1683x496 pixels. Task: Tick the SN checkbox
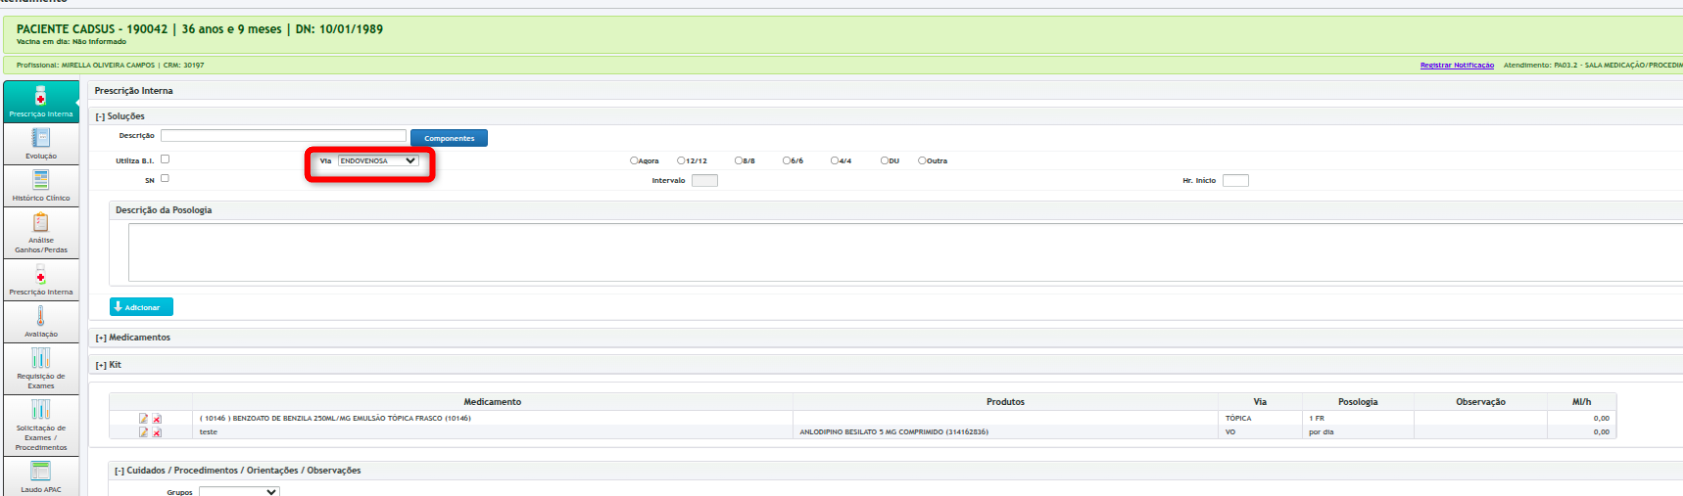pos(165,178)
